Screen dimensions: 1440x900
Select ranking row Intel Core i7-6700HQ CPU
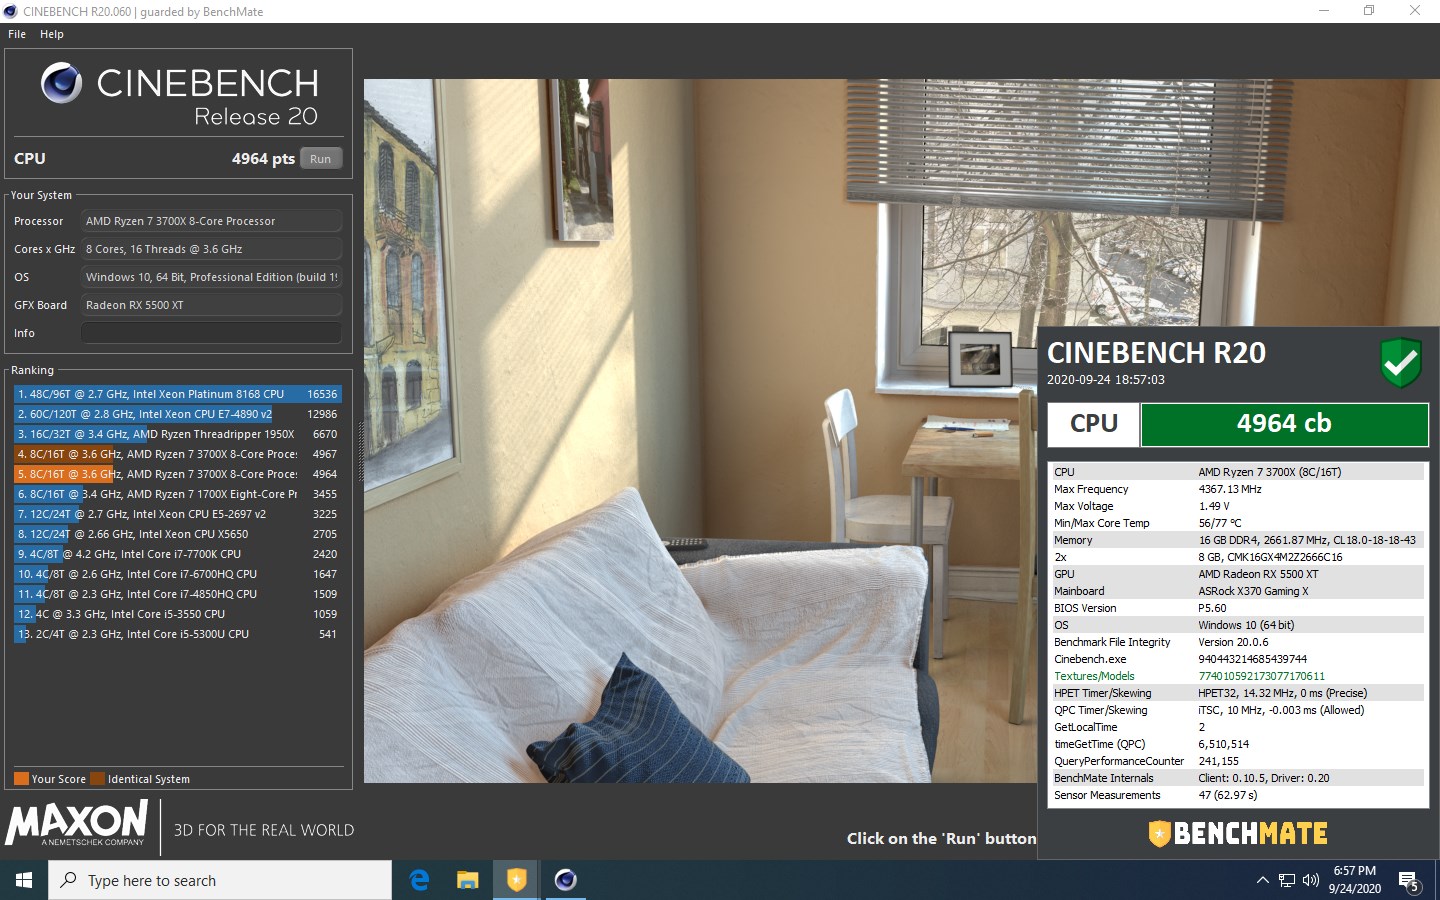[x=178, y=574]
